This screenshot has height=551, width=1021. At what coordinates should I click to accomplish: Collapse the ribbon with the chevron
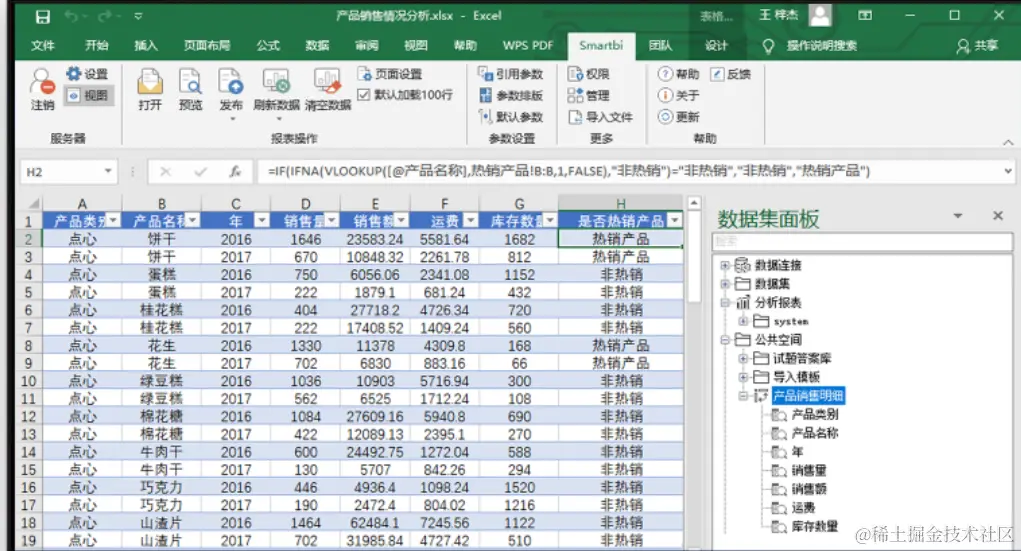1008,141
